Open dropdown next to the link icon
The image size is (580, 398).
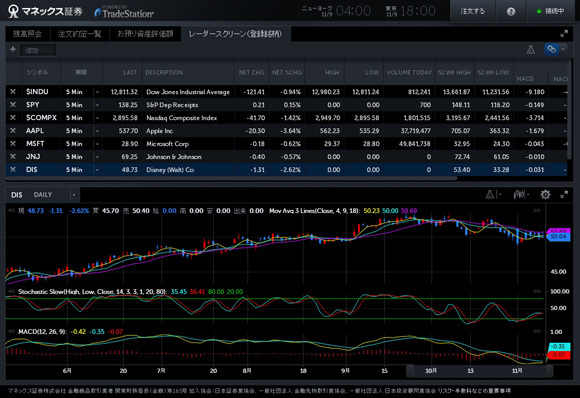563,49
